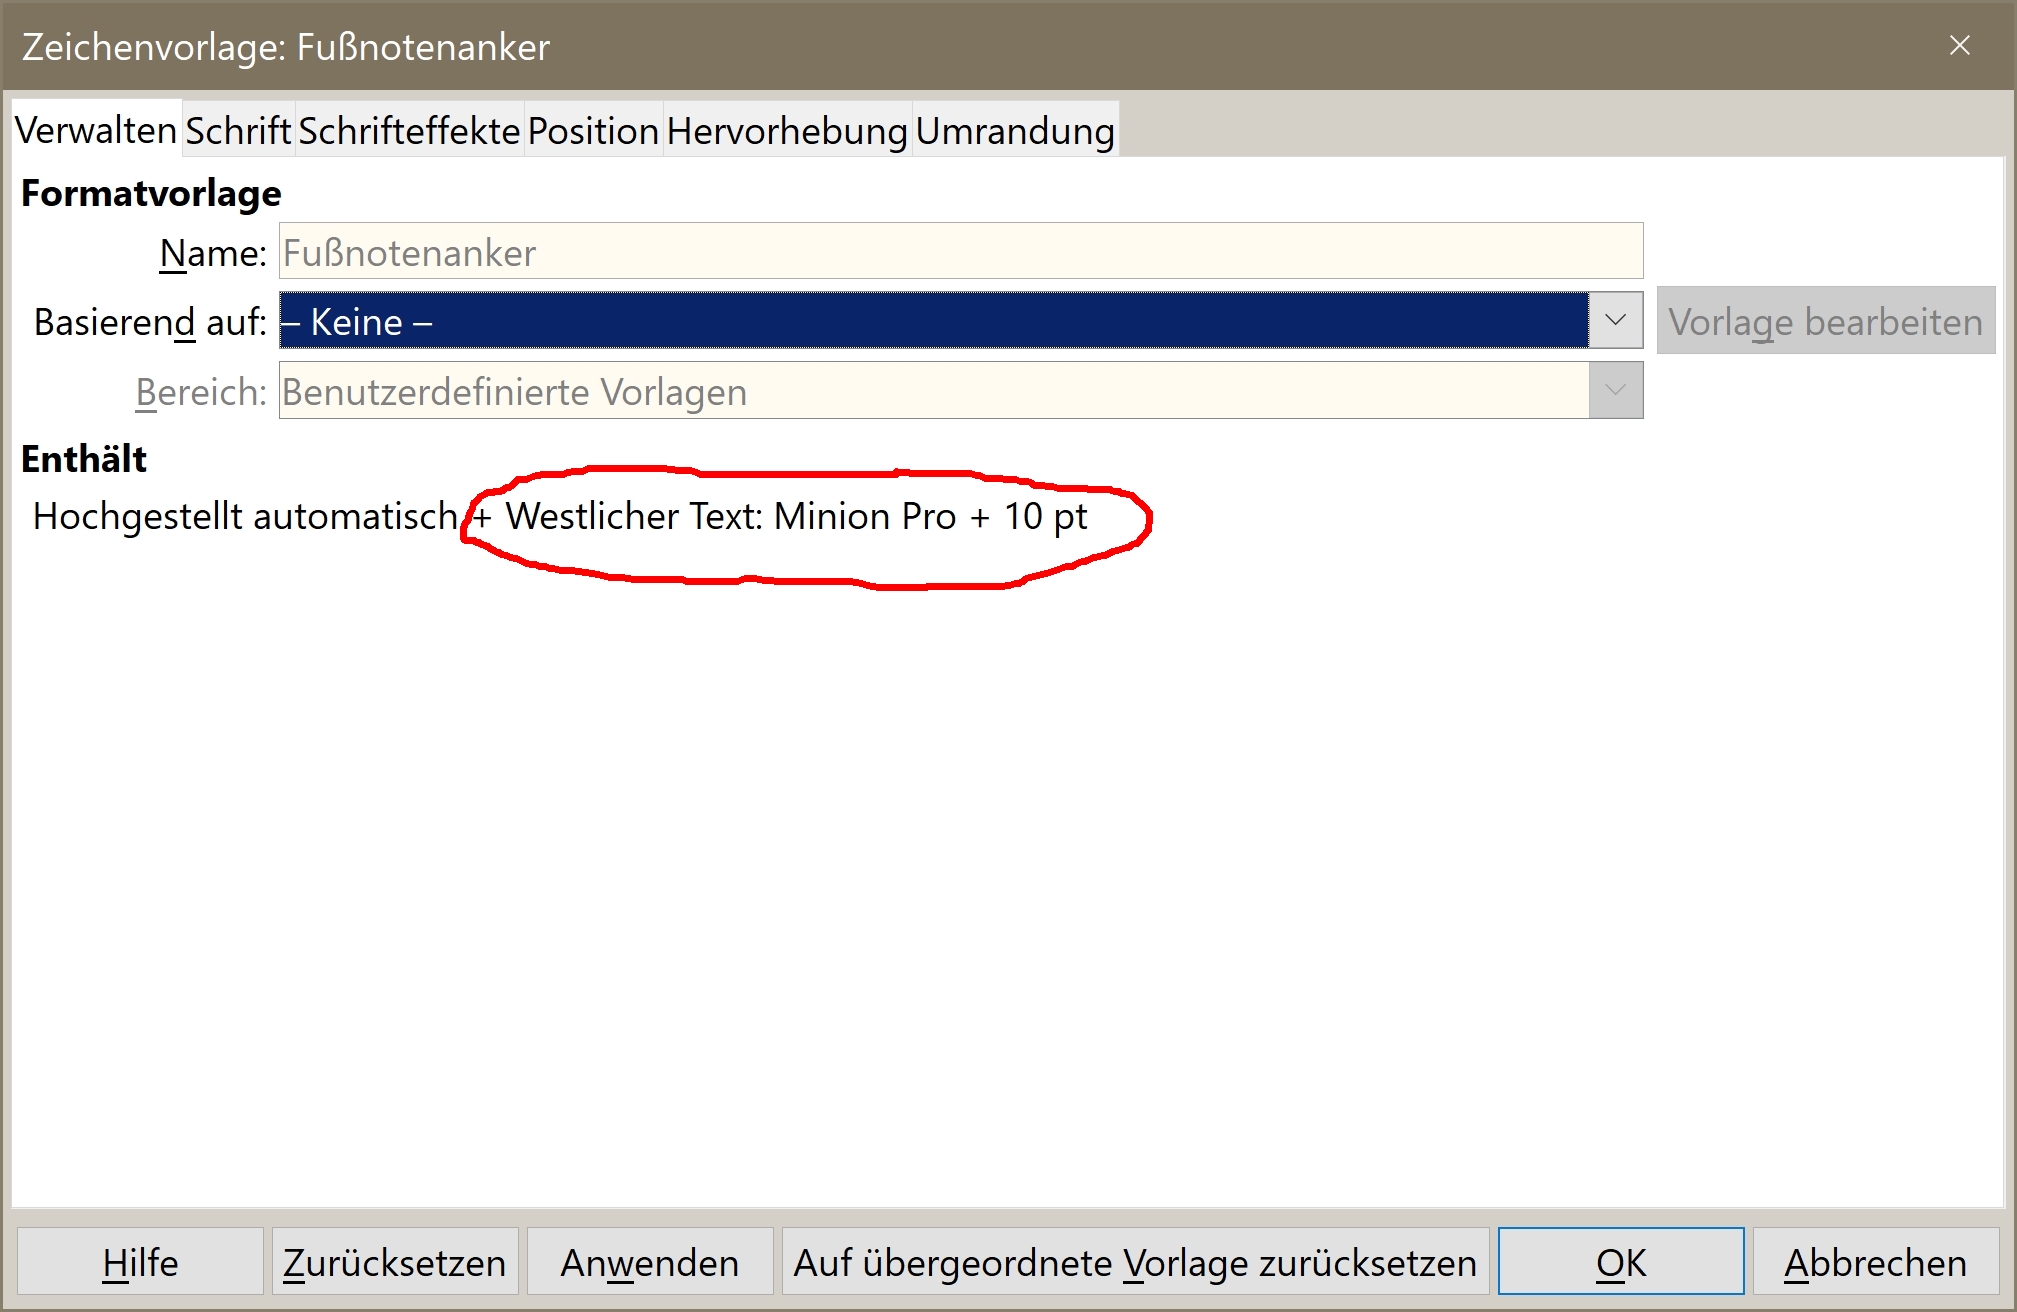2017x1312 pixels.
Task: Click the 'Vorlage bearbeiten' button
Action: (x=1826, y=321)
